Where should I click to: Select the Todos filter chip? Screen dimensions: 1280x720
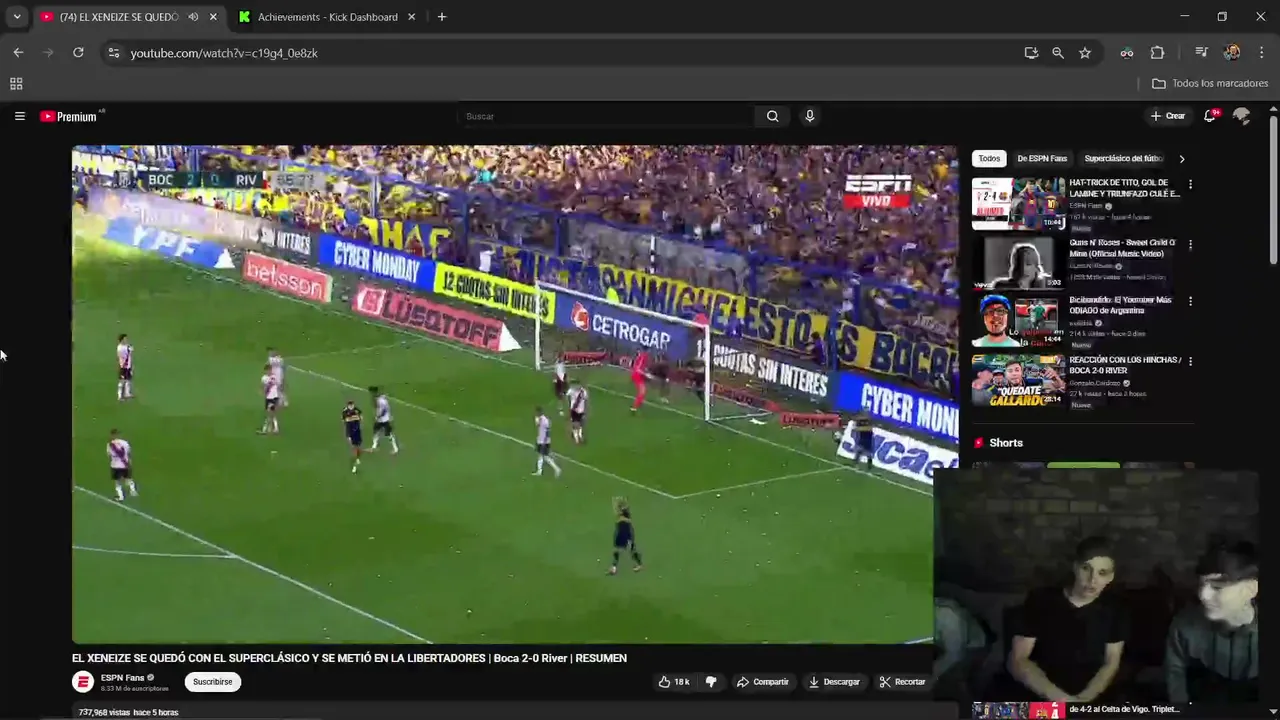(x=989, y=158)
